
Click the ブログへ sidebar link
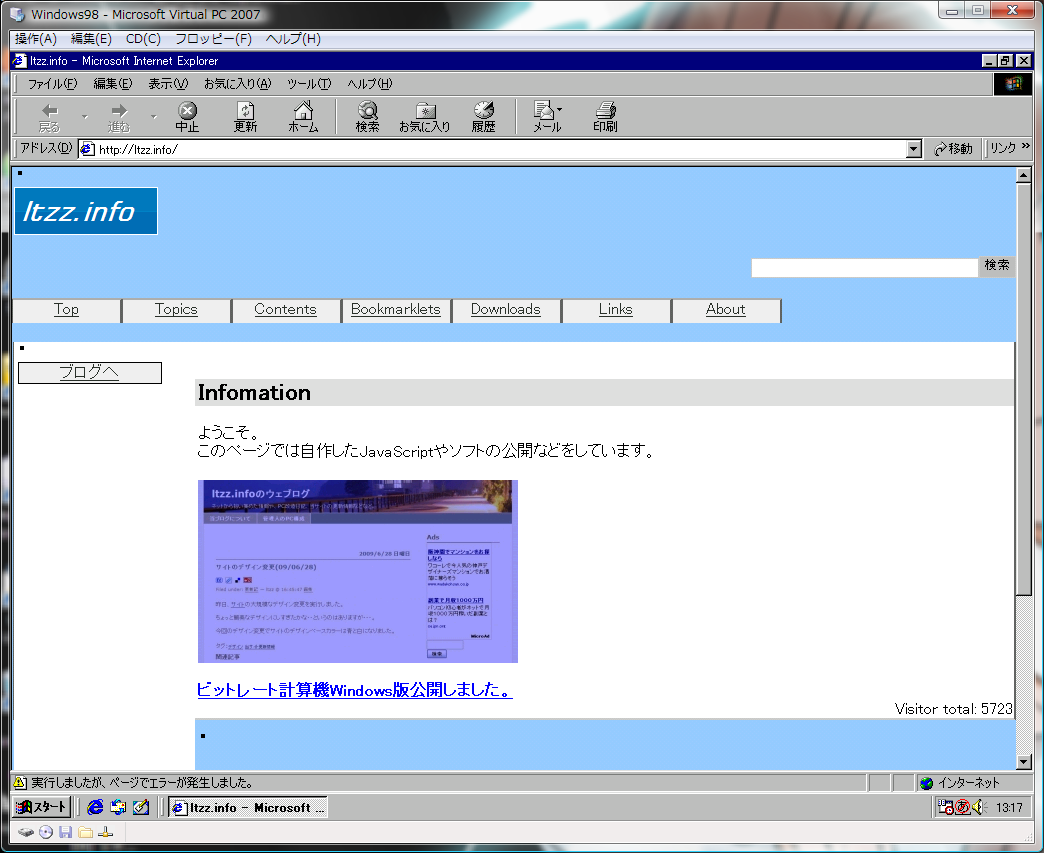coord(89,372)
